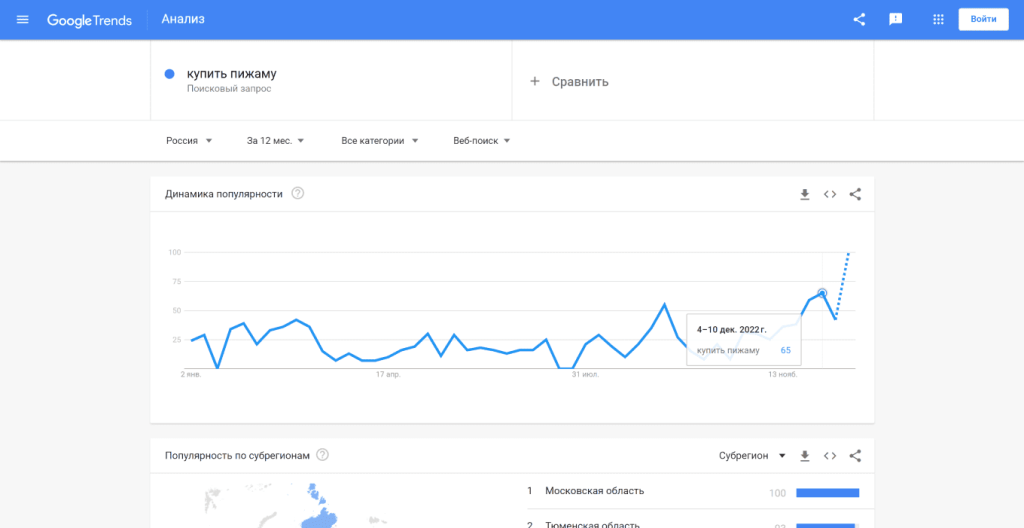This screenshot has height=528, width=1024.
Task: Open help icon next to Динамика популярности
Action: click(297, 194)
